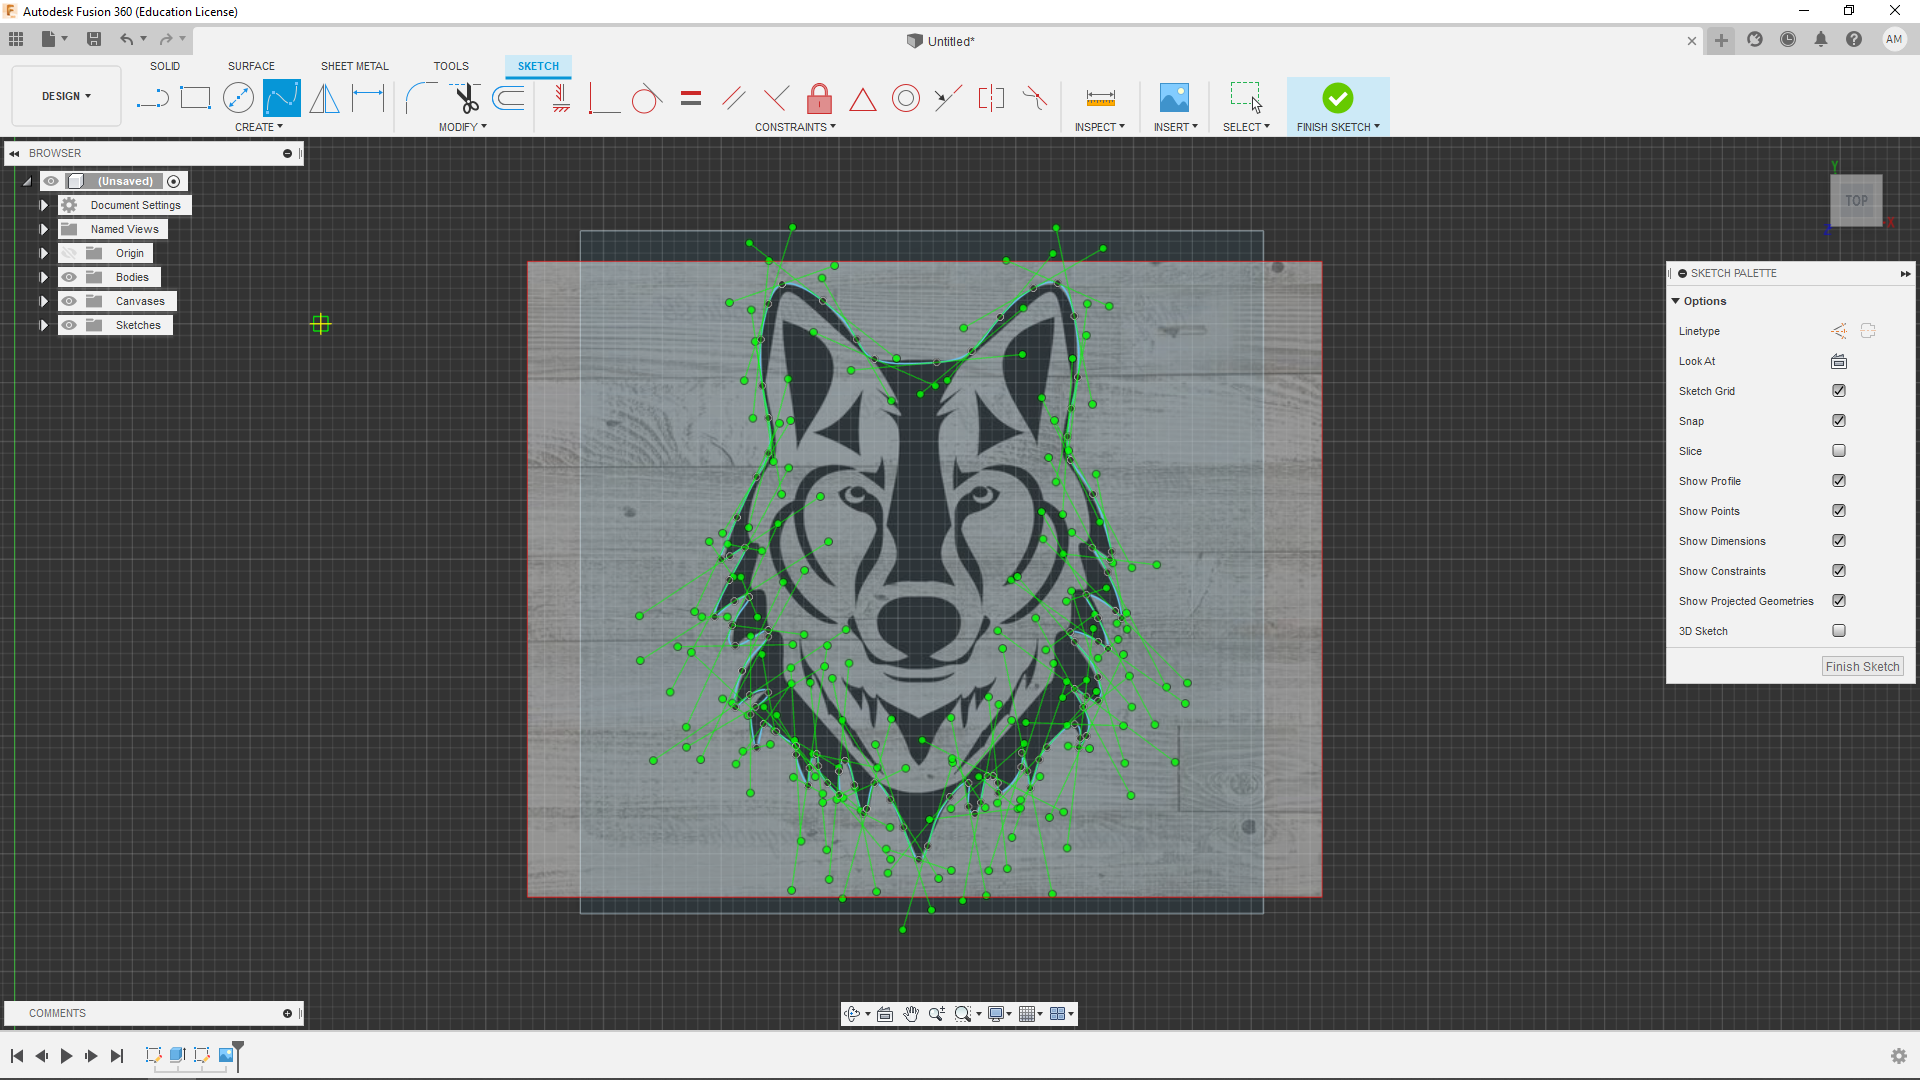Apply the Fix/Unfix lock constraint
Image resolution: width=1920 pixels, height=1080 pixels.
pyautogui.click(x=819, y=98)
